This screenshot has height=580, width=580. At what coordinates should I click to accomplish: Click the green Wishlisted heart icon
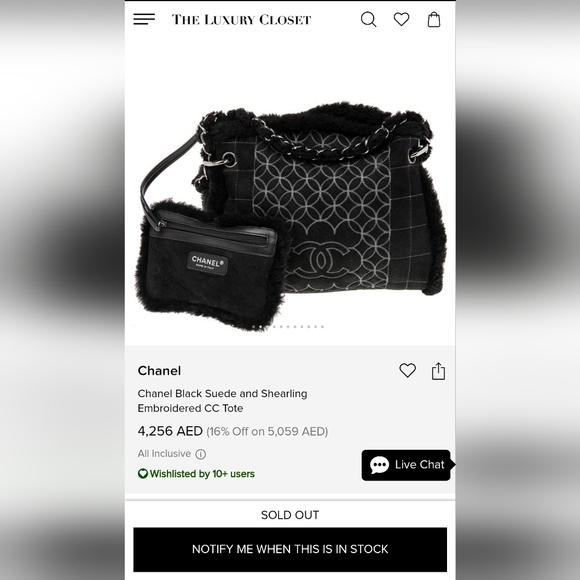click(143, 473)
